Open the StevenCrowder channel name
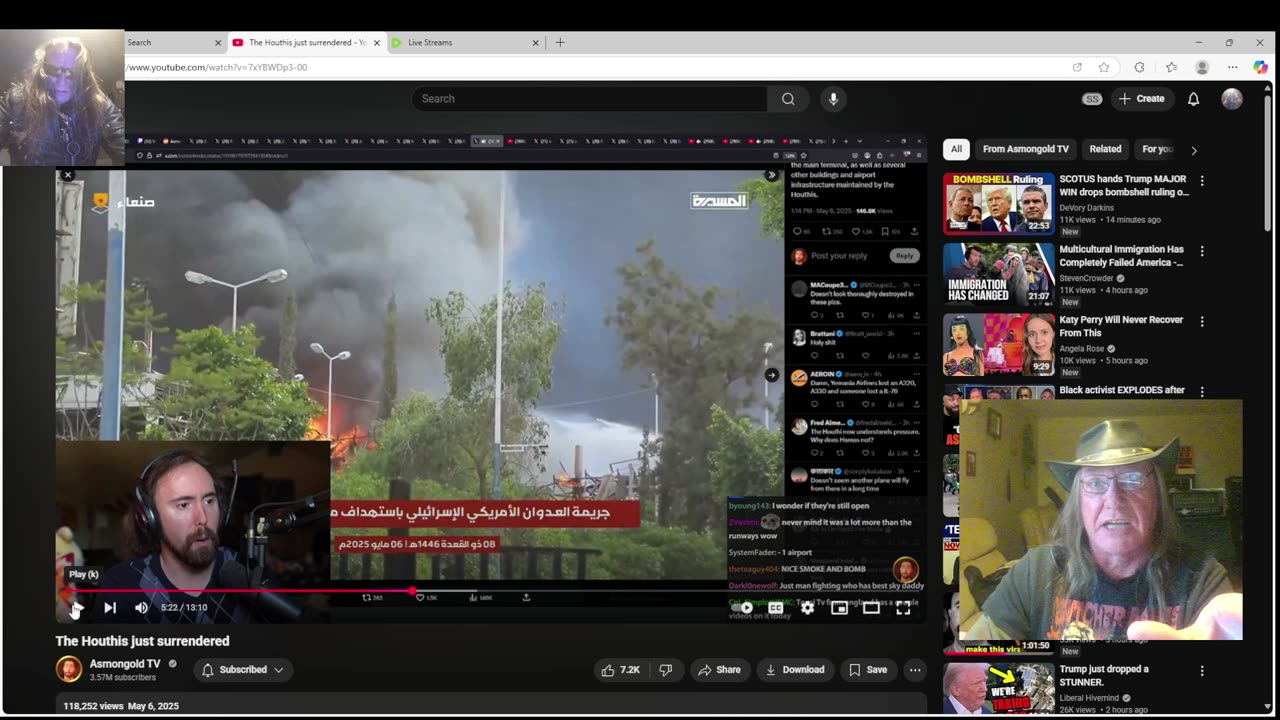The image size is (1280, 720). tap(1087, 278)
